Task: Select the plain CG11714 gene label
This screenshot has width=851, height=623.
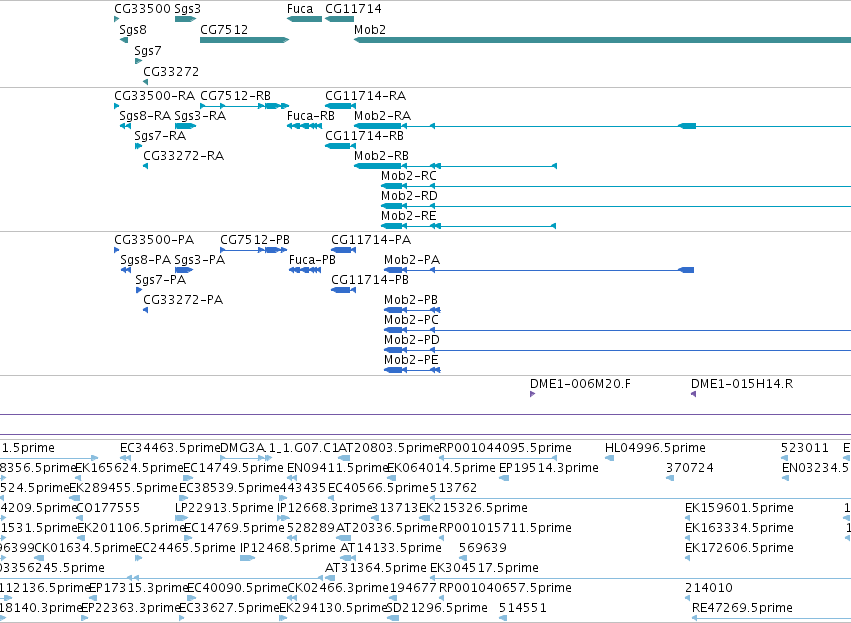Action: (353, 9)
